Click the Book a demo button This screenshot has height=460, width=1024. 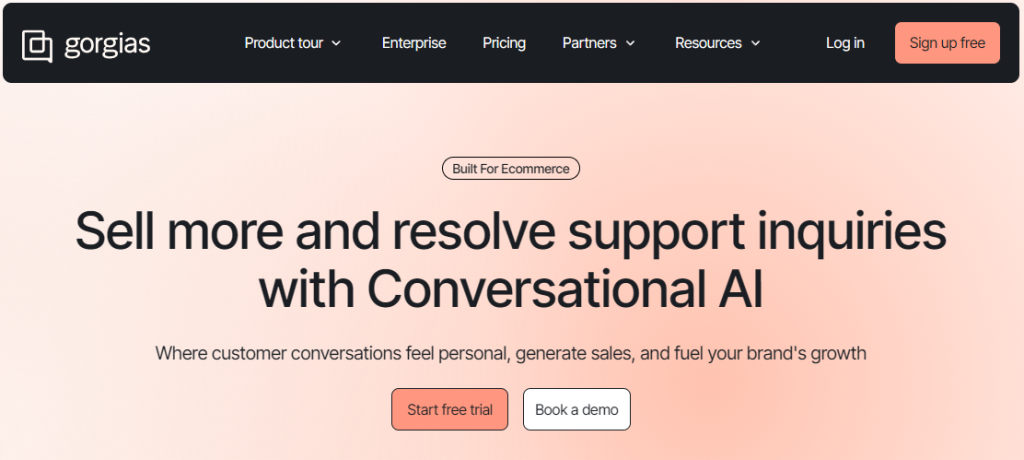pyautogui.click(x=577, y=409)
